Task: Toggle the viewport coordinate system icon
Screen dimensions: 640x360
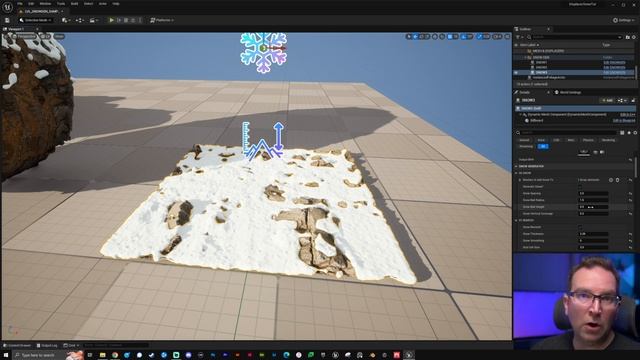Action: pyautogui.click(x=435, y=37)
